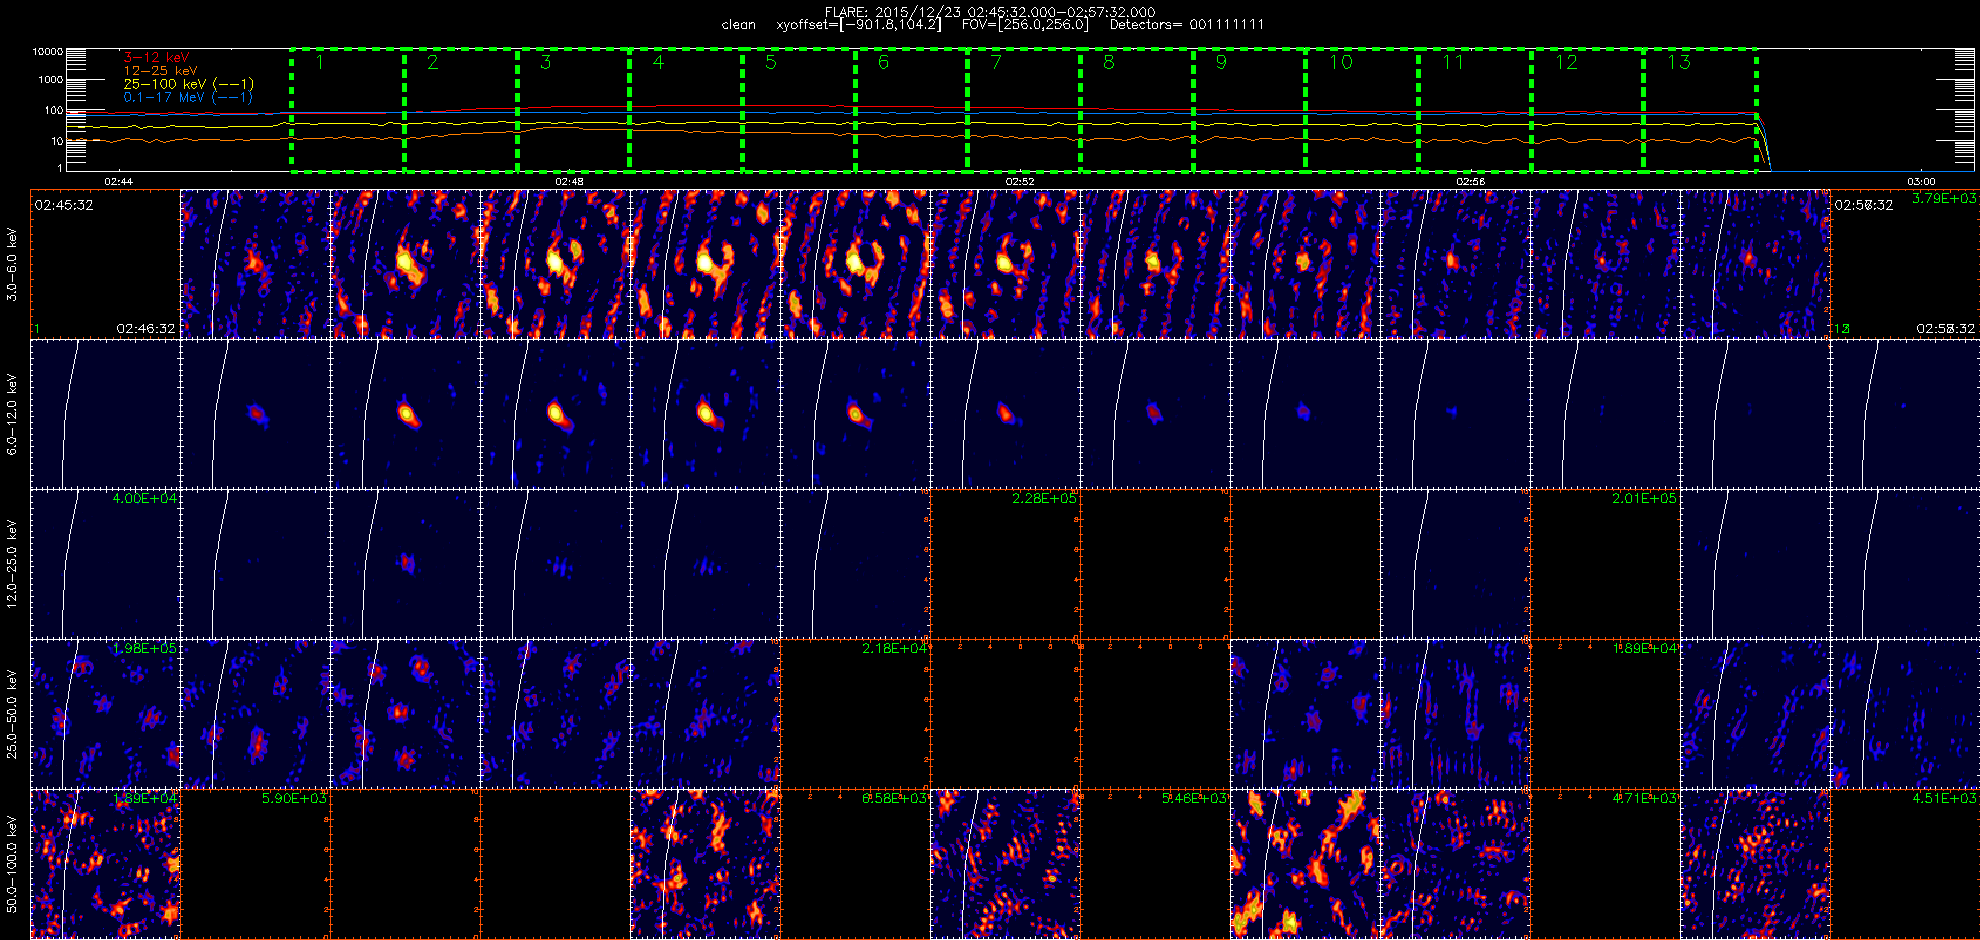The image size is (1980, 940).
Task: Click the green '1.98E+05' value
Action: pos(144,648)
